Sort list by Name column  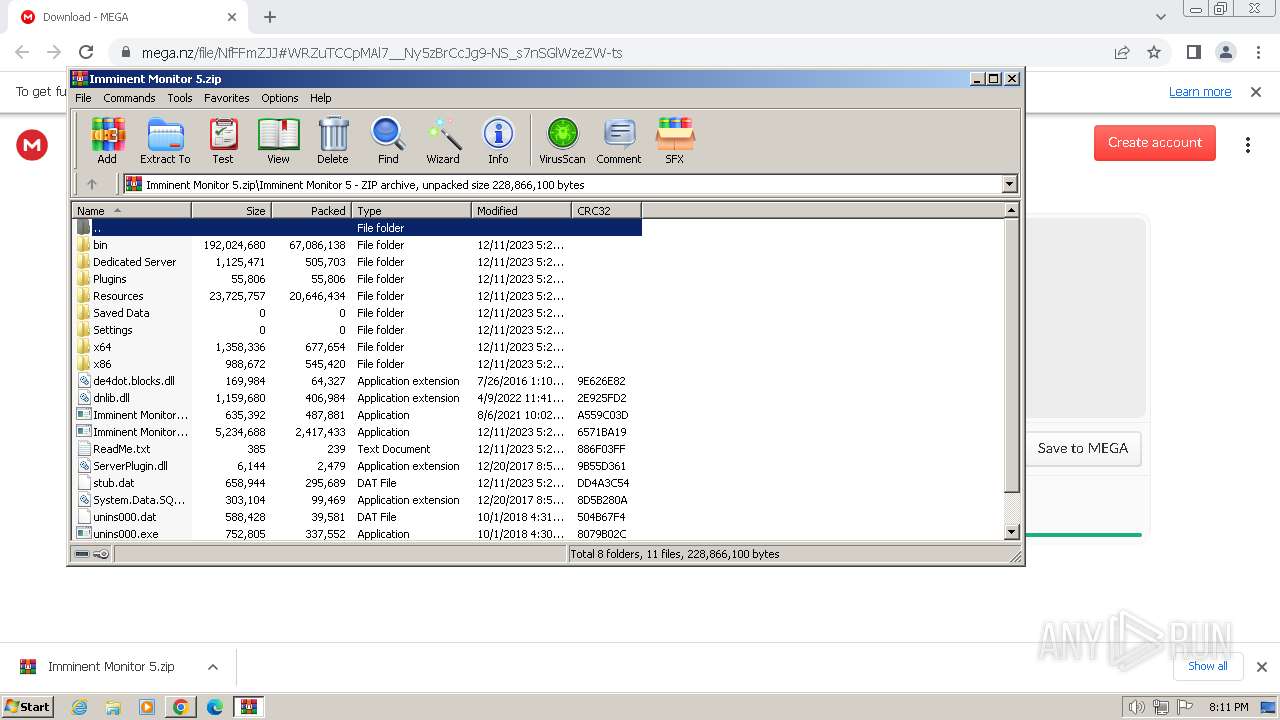[x=132, y=210]
